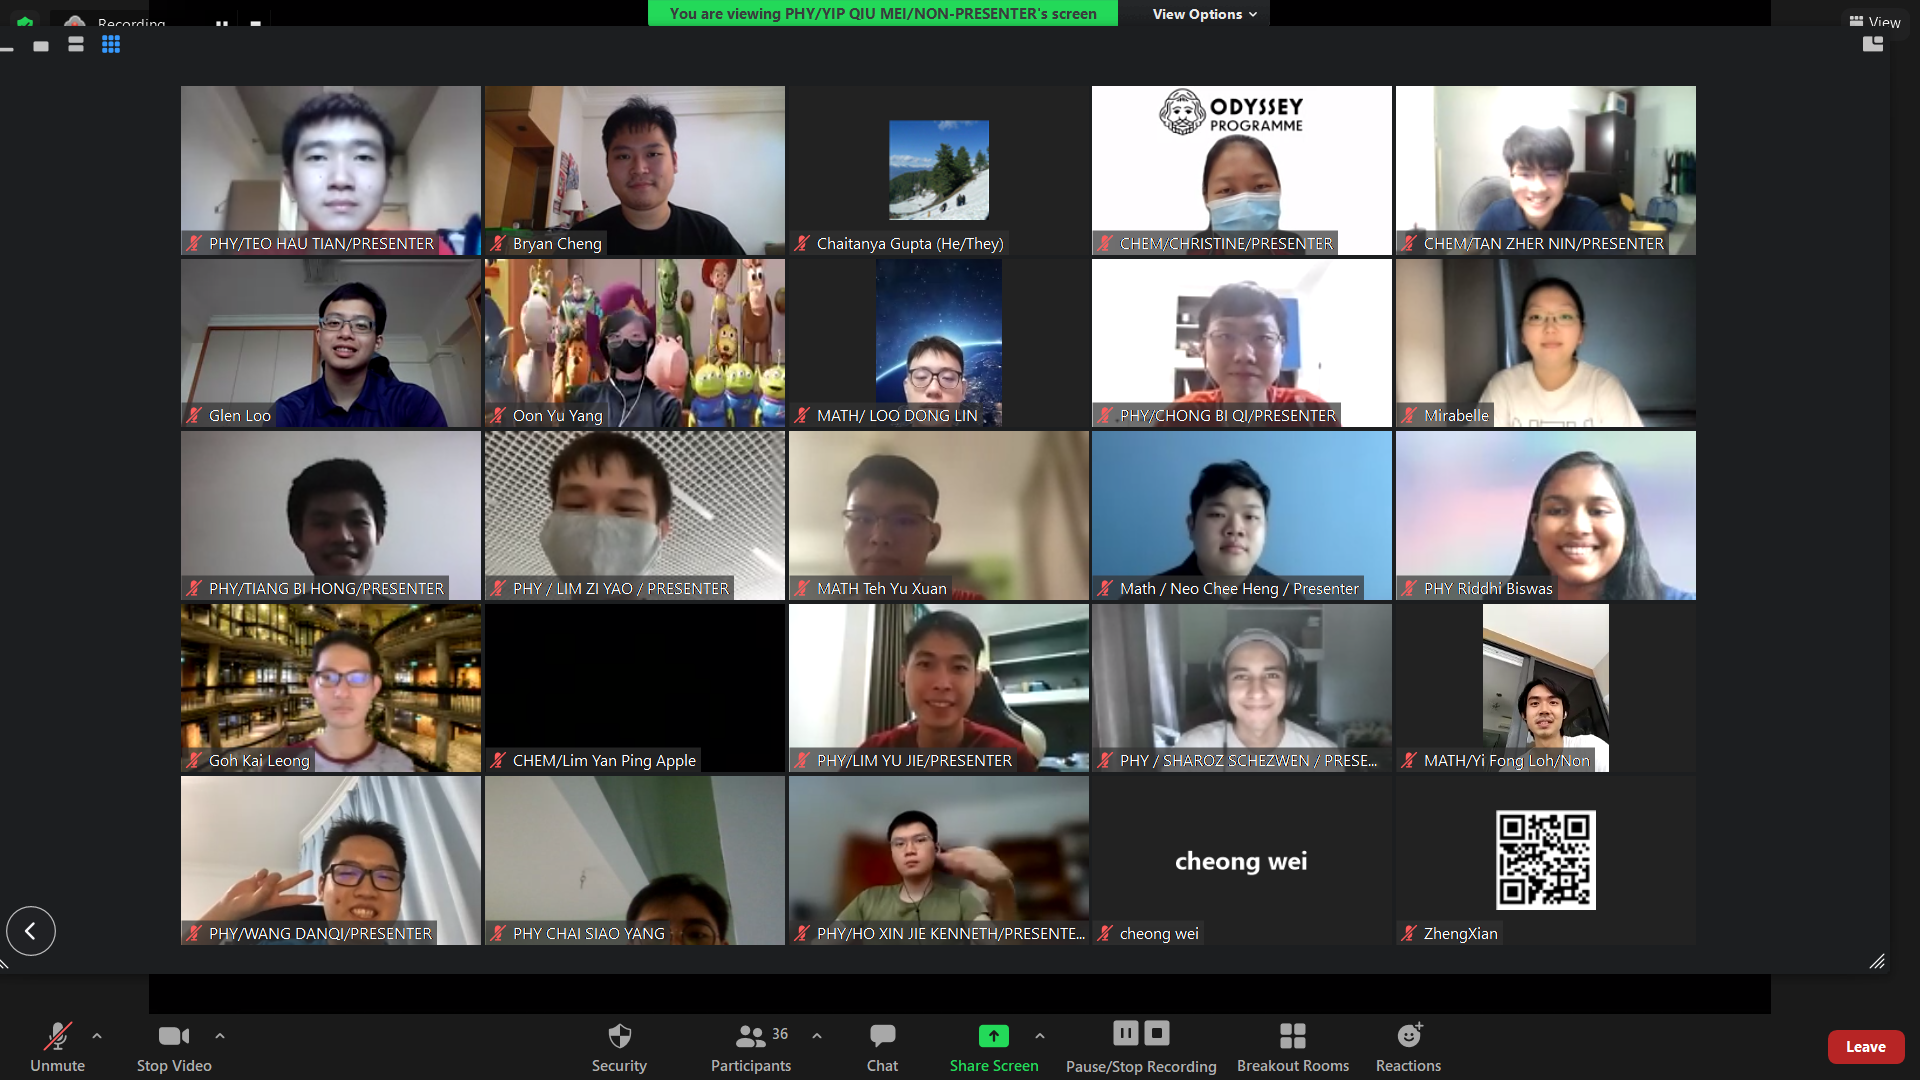Click the green Share Screen icon

(993, 1036)
